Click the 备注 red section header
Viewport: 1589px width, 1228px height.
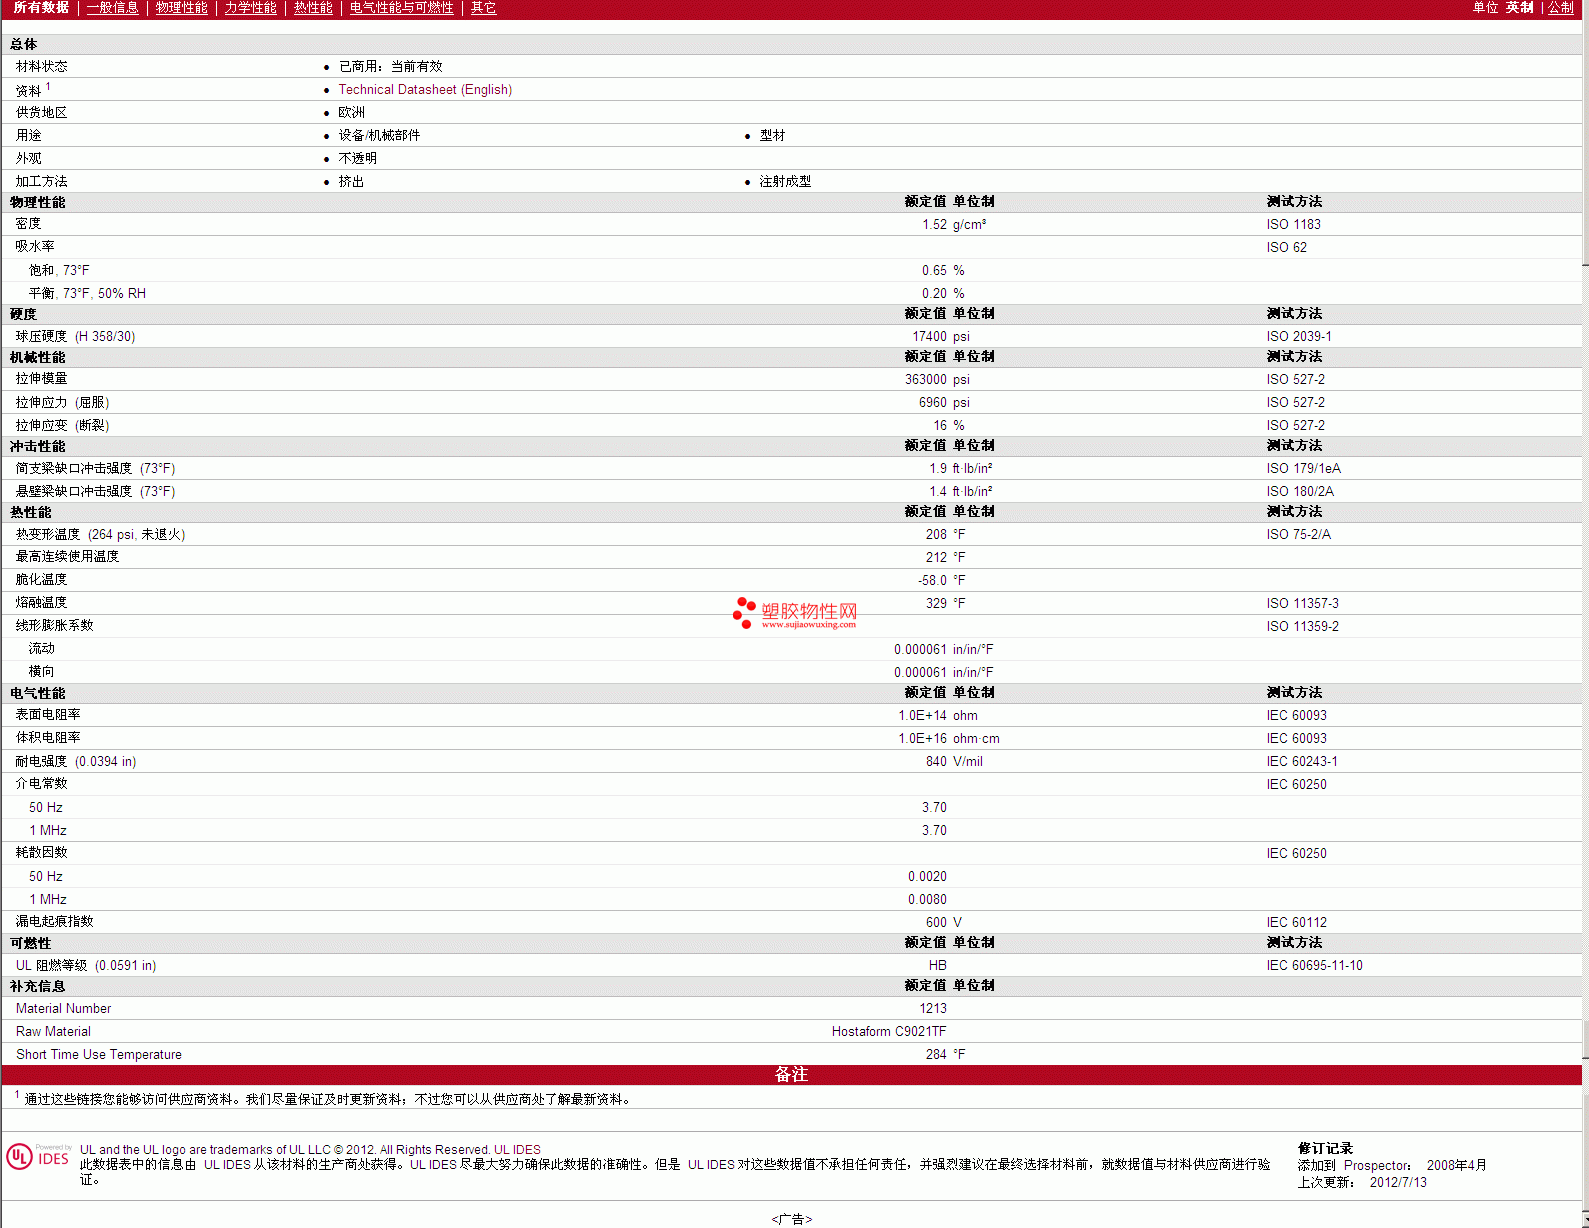791,1074
